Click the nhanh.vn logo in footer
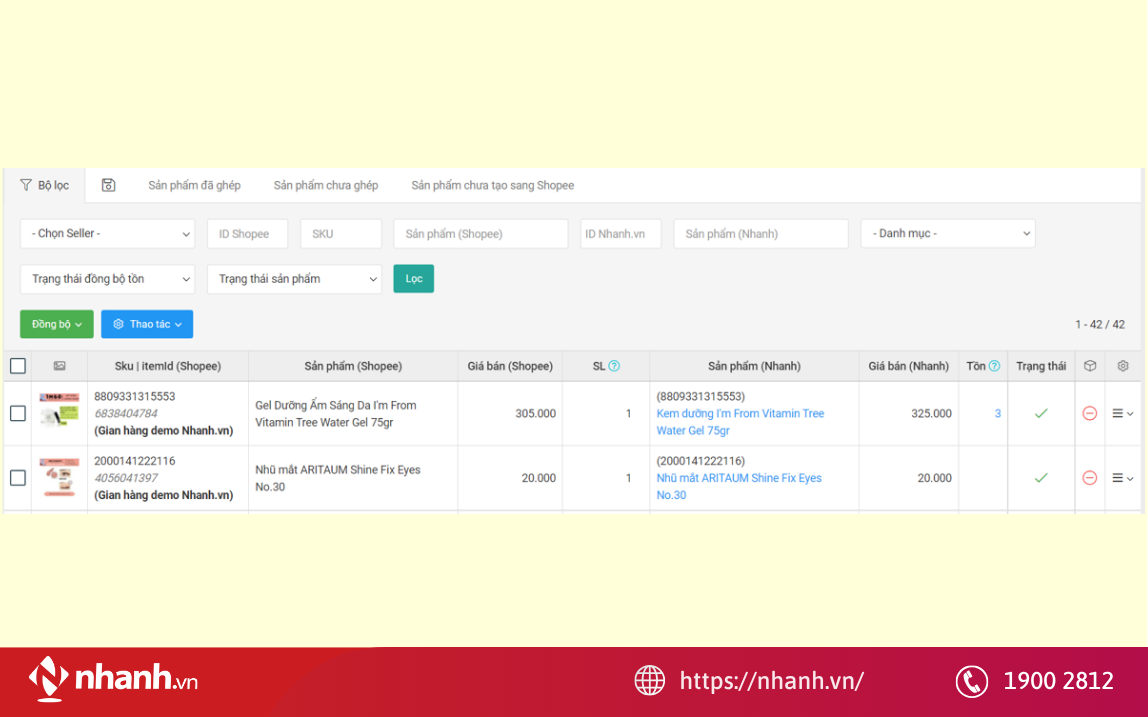Screen dimensions: 1148x717 (113, 679)
